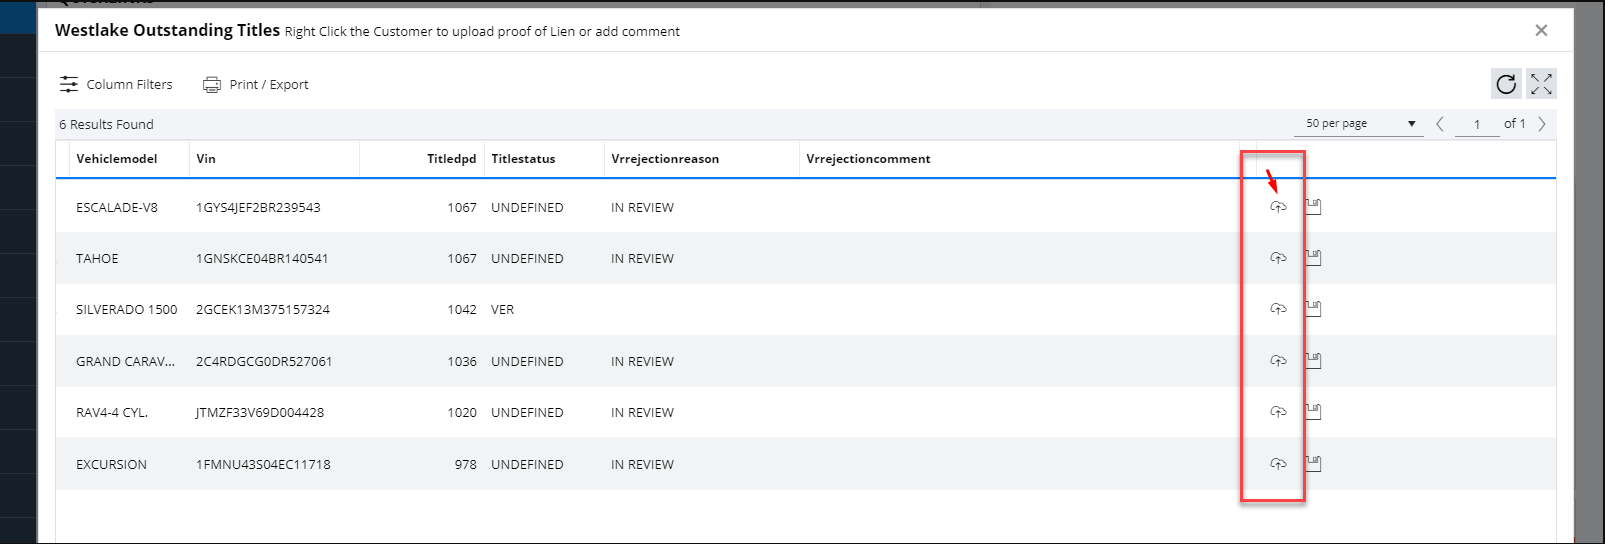
Task: Click save icon in RAV4-4 CYL. row
Action: coord(1313,412)
